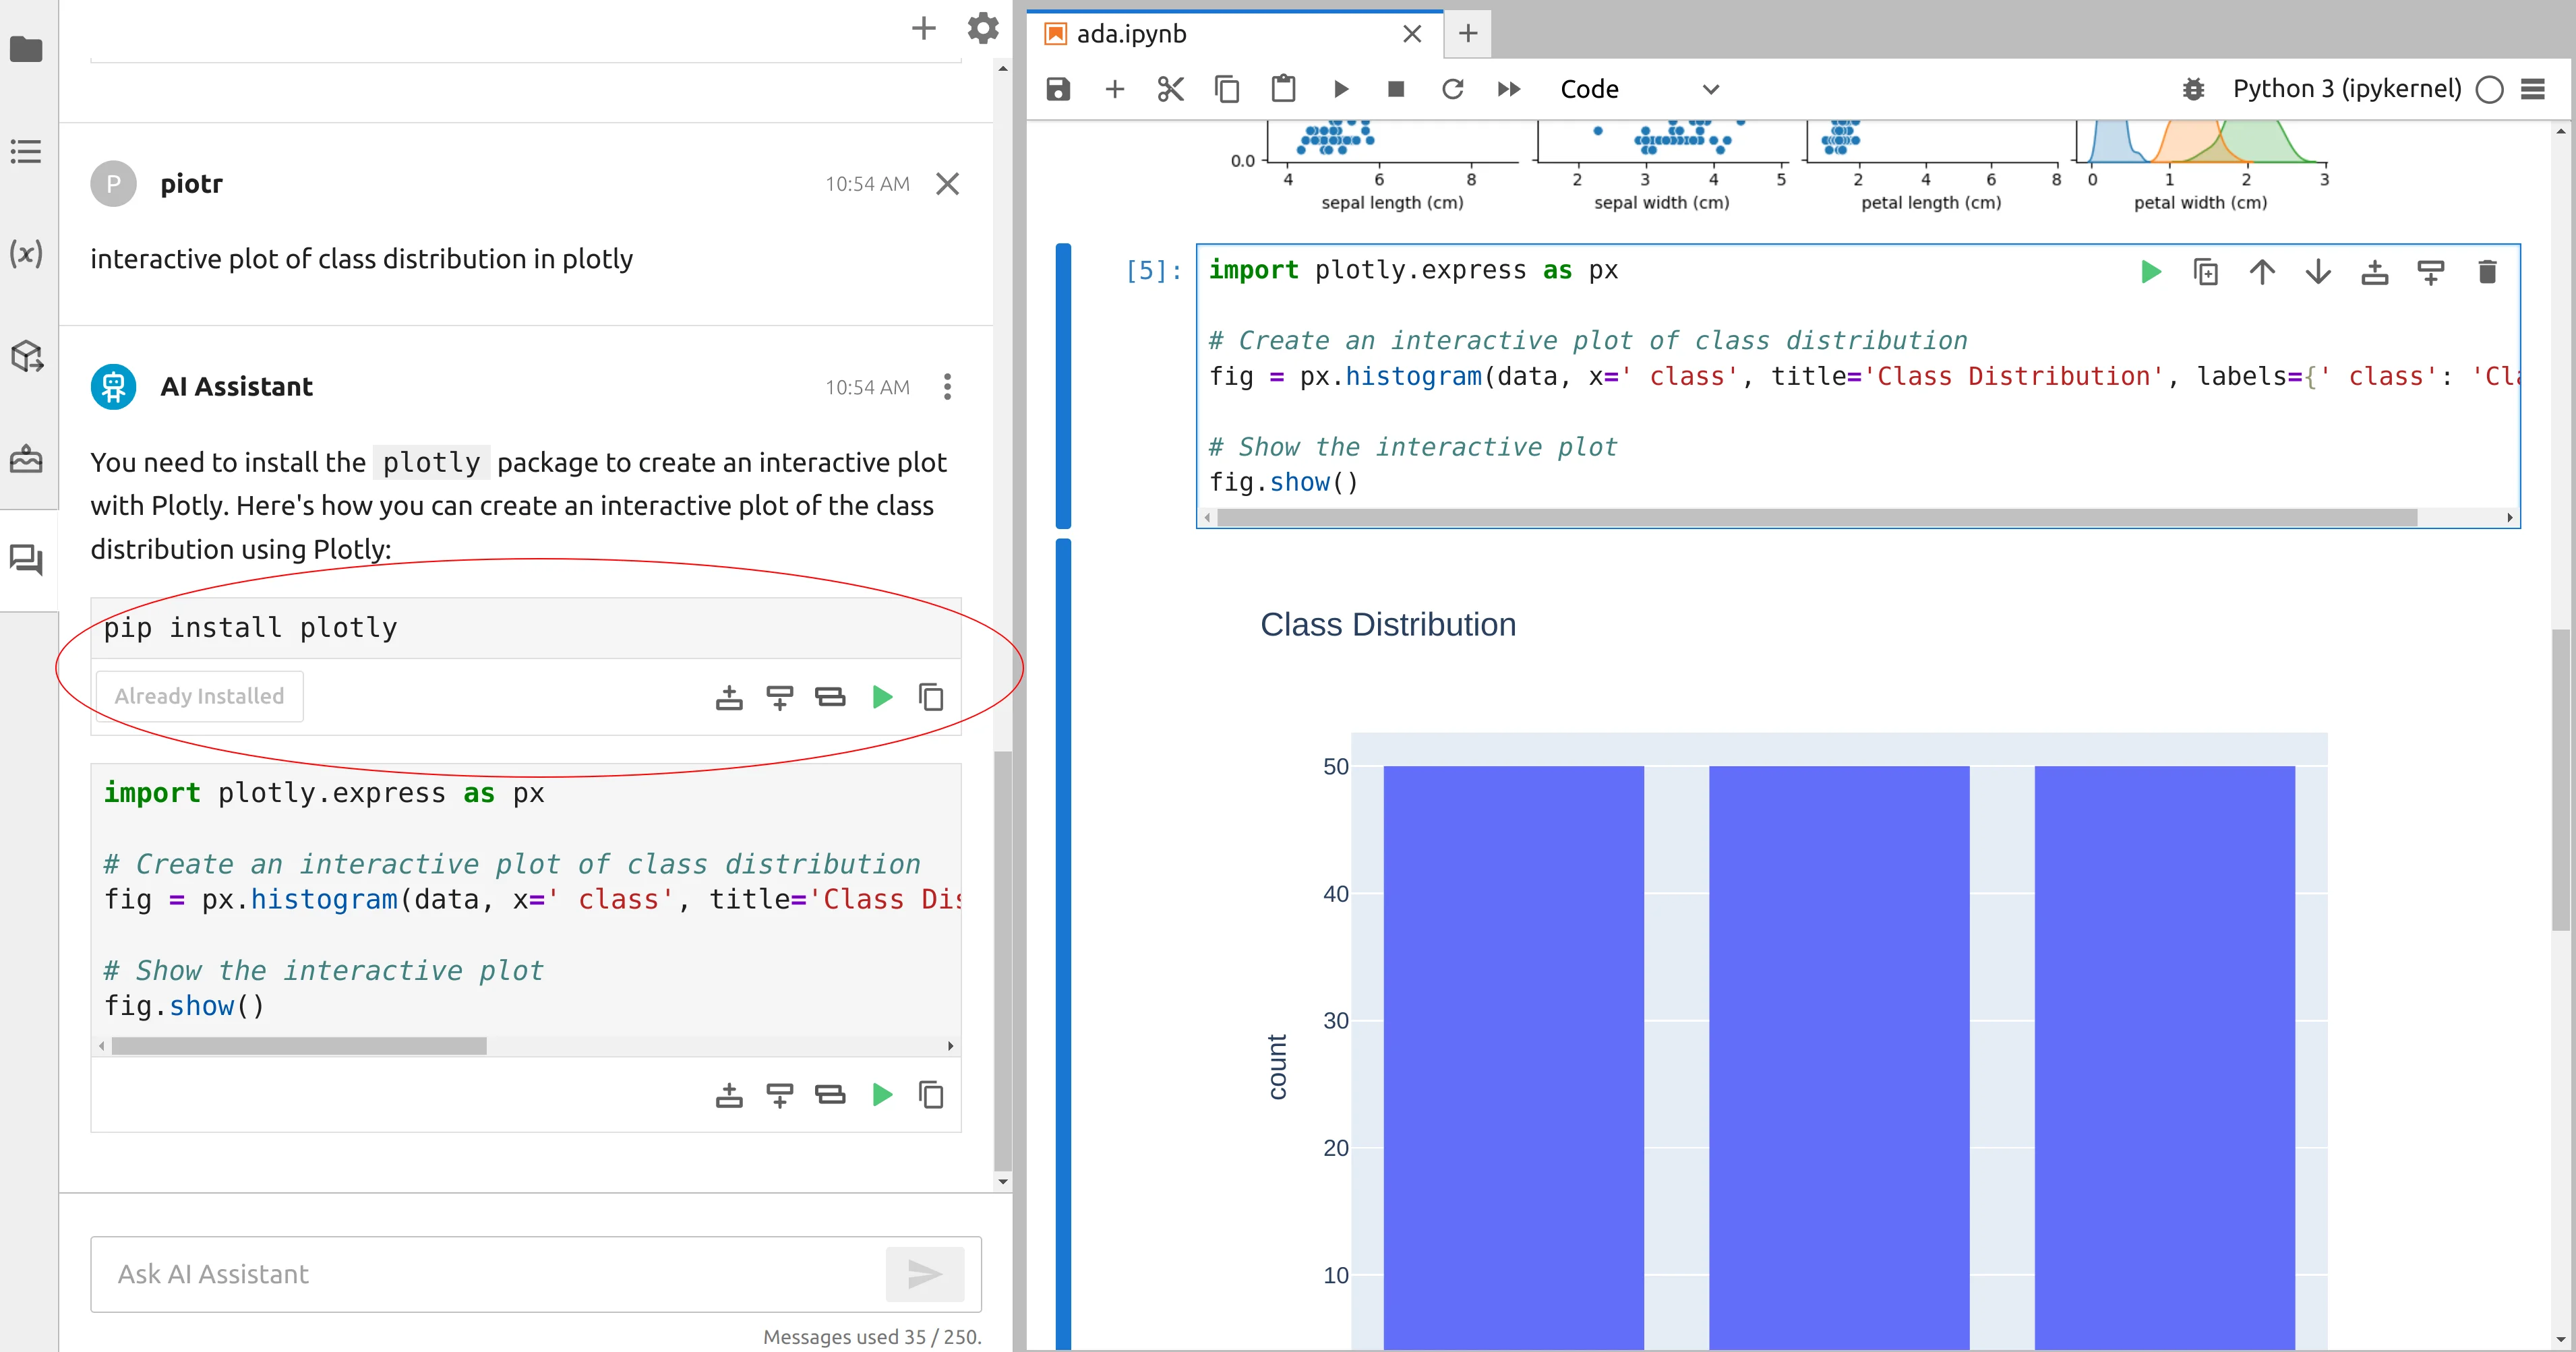The width and height of the screenshot is (2576, 1352).
Task: Click the Already Installed button
Action: [x=201, y=695]
